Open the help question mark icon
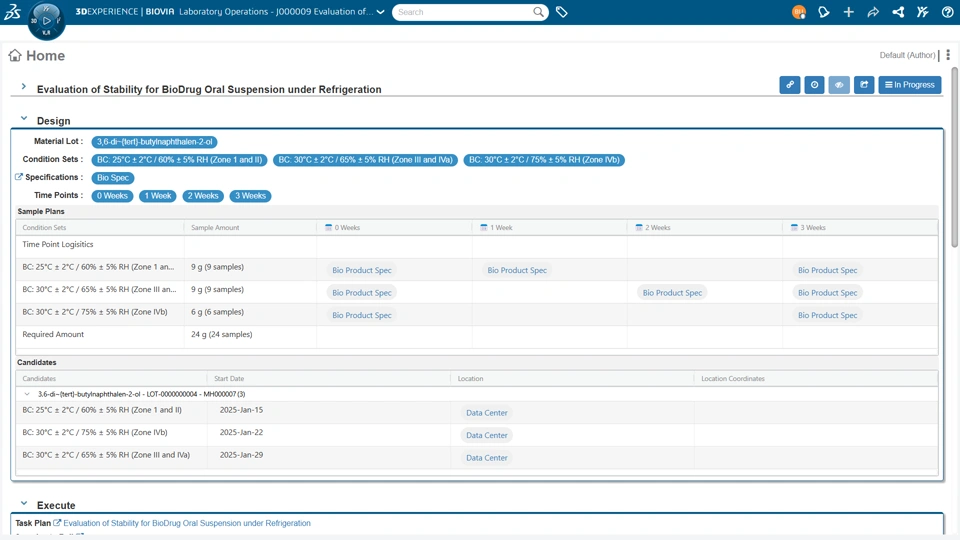The width and height of the screenshot is (960, 540). (x=947, y=12)
